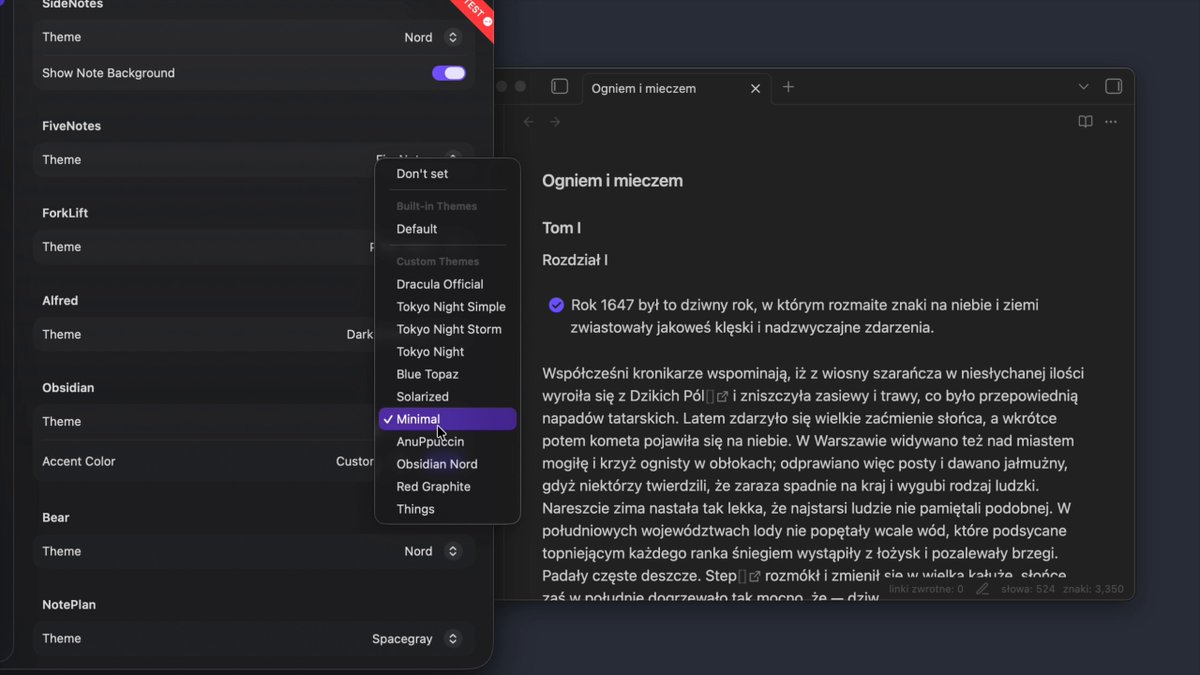Open a new tab with plus icon
This screenshot has height=675, width=1200.
(788, 87)
